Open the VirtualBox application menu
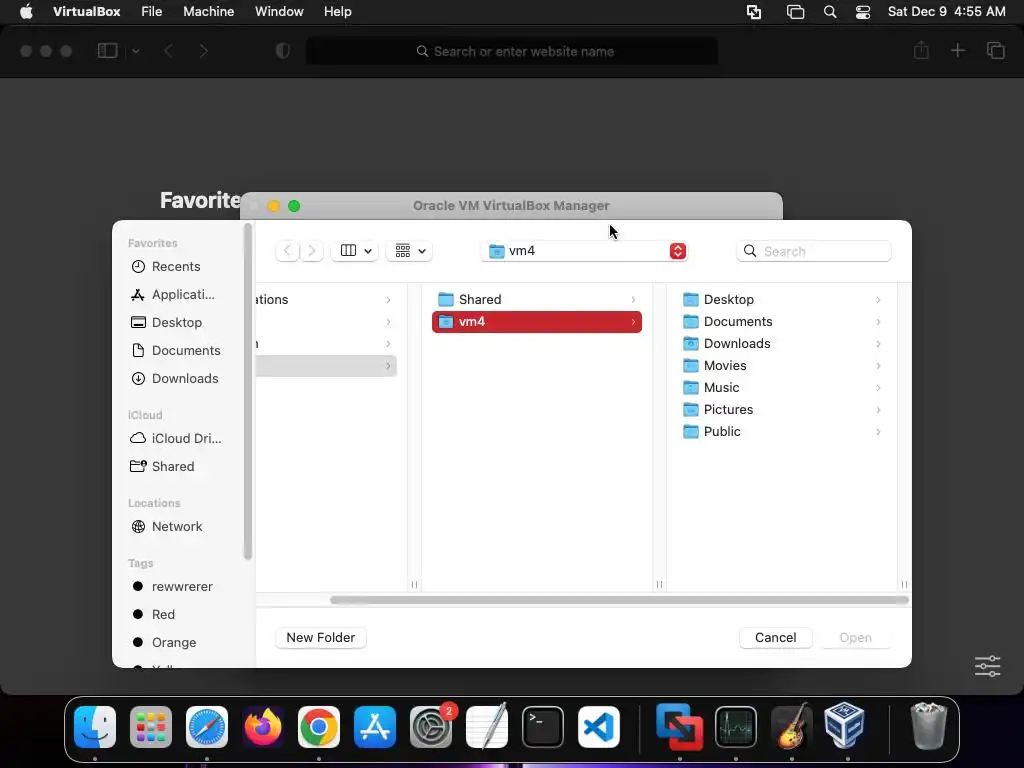The height and width of the screenshot is (768, 1024). (86, 12)
